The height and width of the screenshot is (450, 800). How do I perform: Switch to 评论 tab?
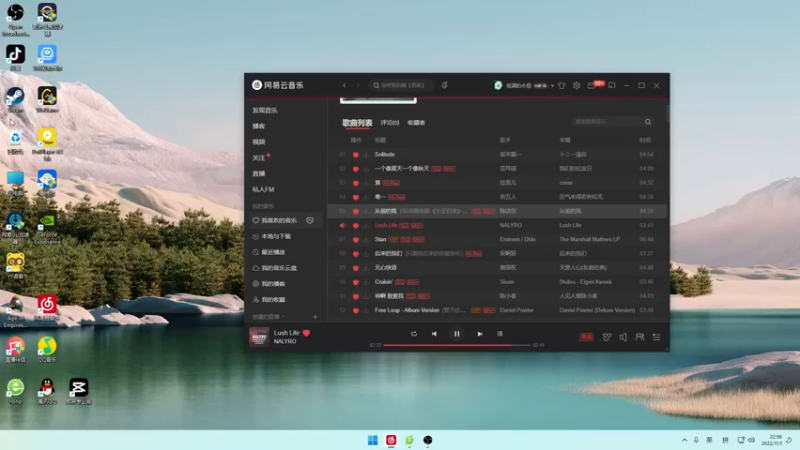point(390,122)
